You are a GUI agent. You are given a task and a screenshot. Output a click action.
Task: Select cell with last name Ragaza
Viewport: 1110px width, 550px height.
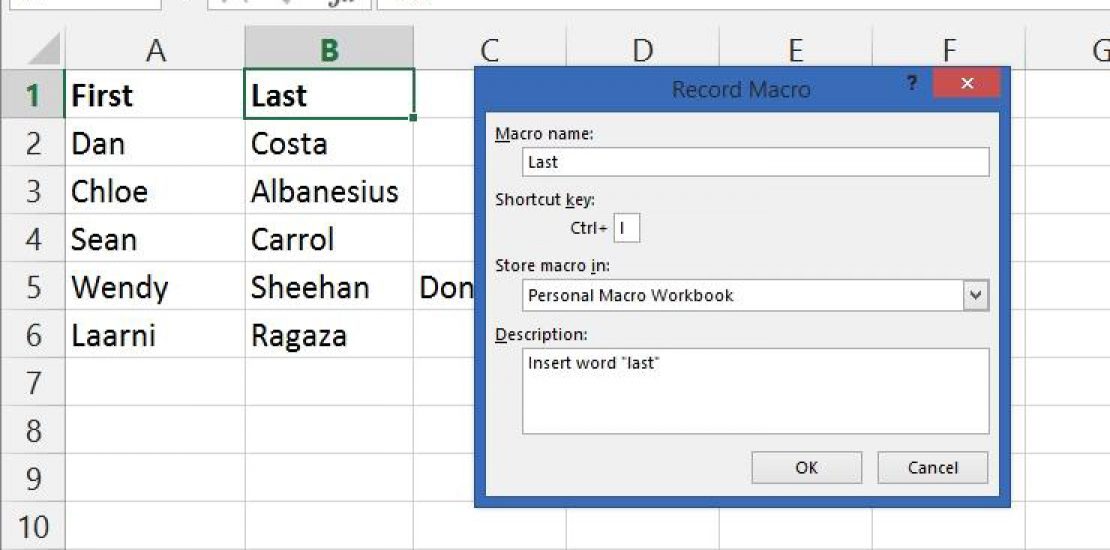[x=299, y=335]
